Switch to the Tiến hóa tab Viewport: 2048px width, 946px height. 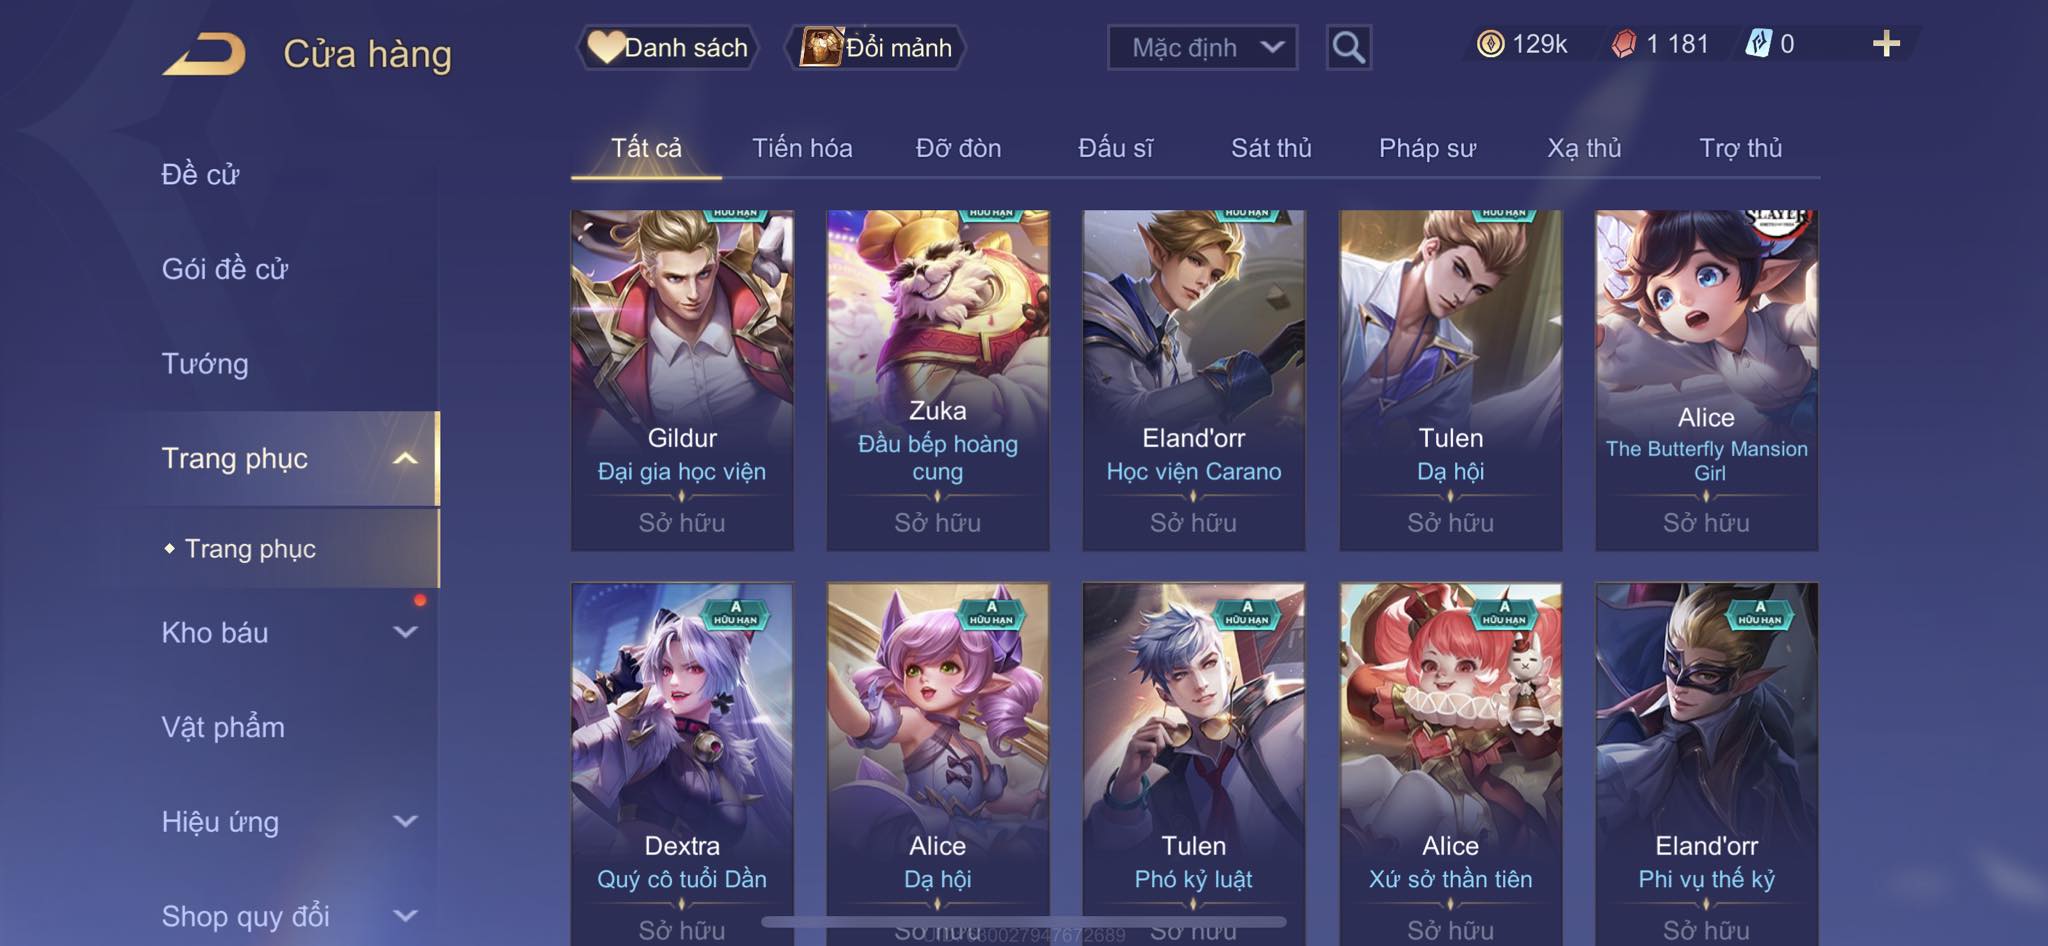(802, 148)
